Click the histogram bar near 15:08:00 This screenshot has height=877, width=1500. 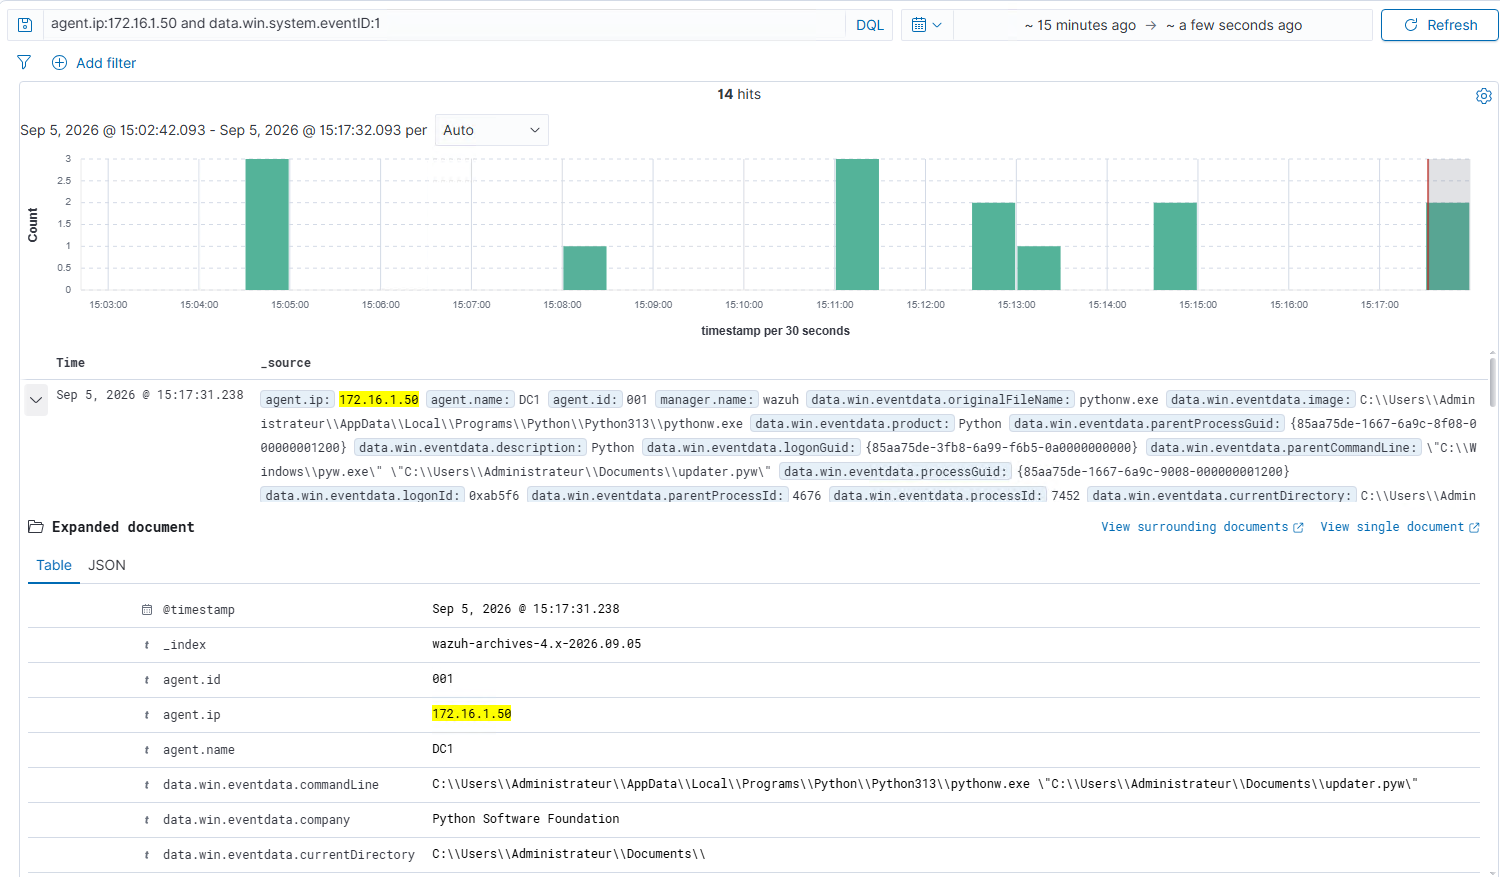tap(585, 268)
